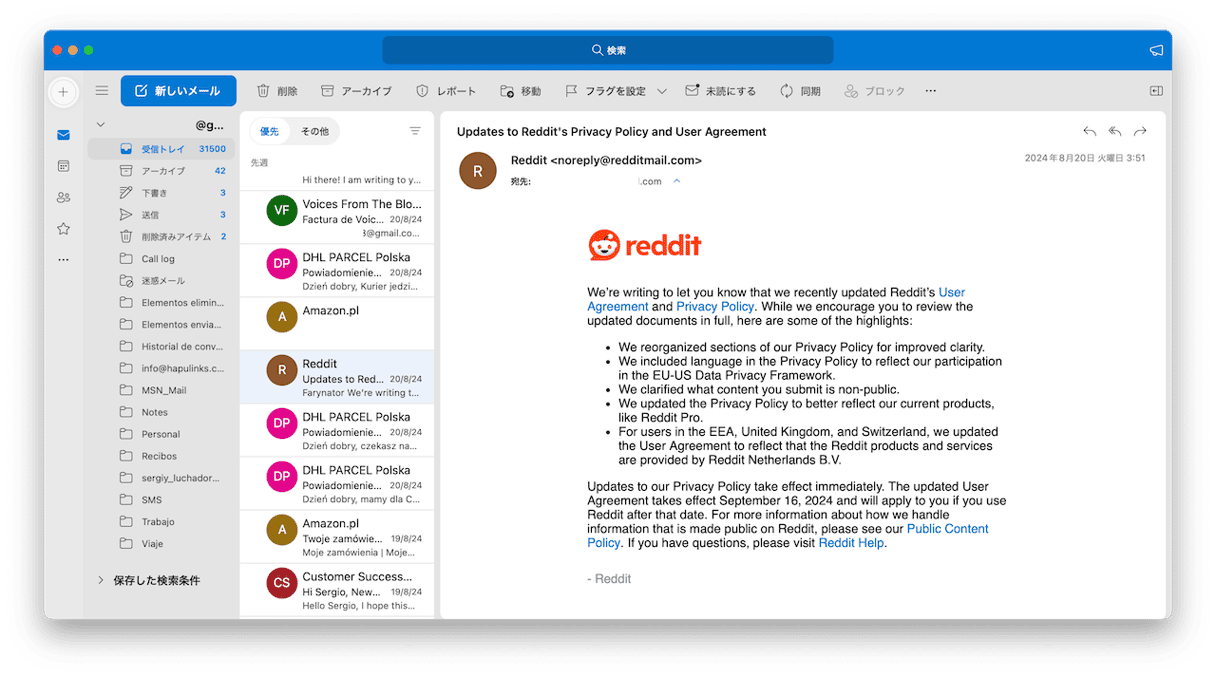
Task: Open the toolbar more options ellipsis
Action: 931,91
